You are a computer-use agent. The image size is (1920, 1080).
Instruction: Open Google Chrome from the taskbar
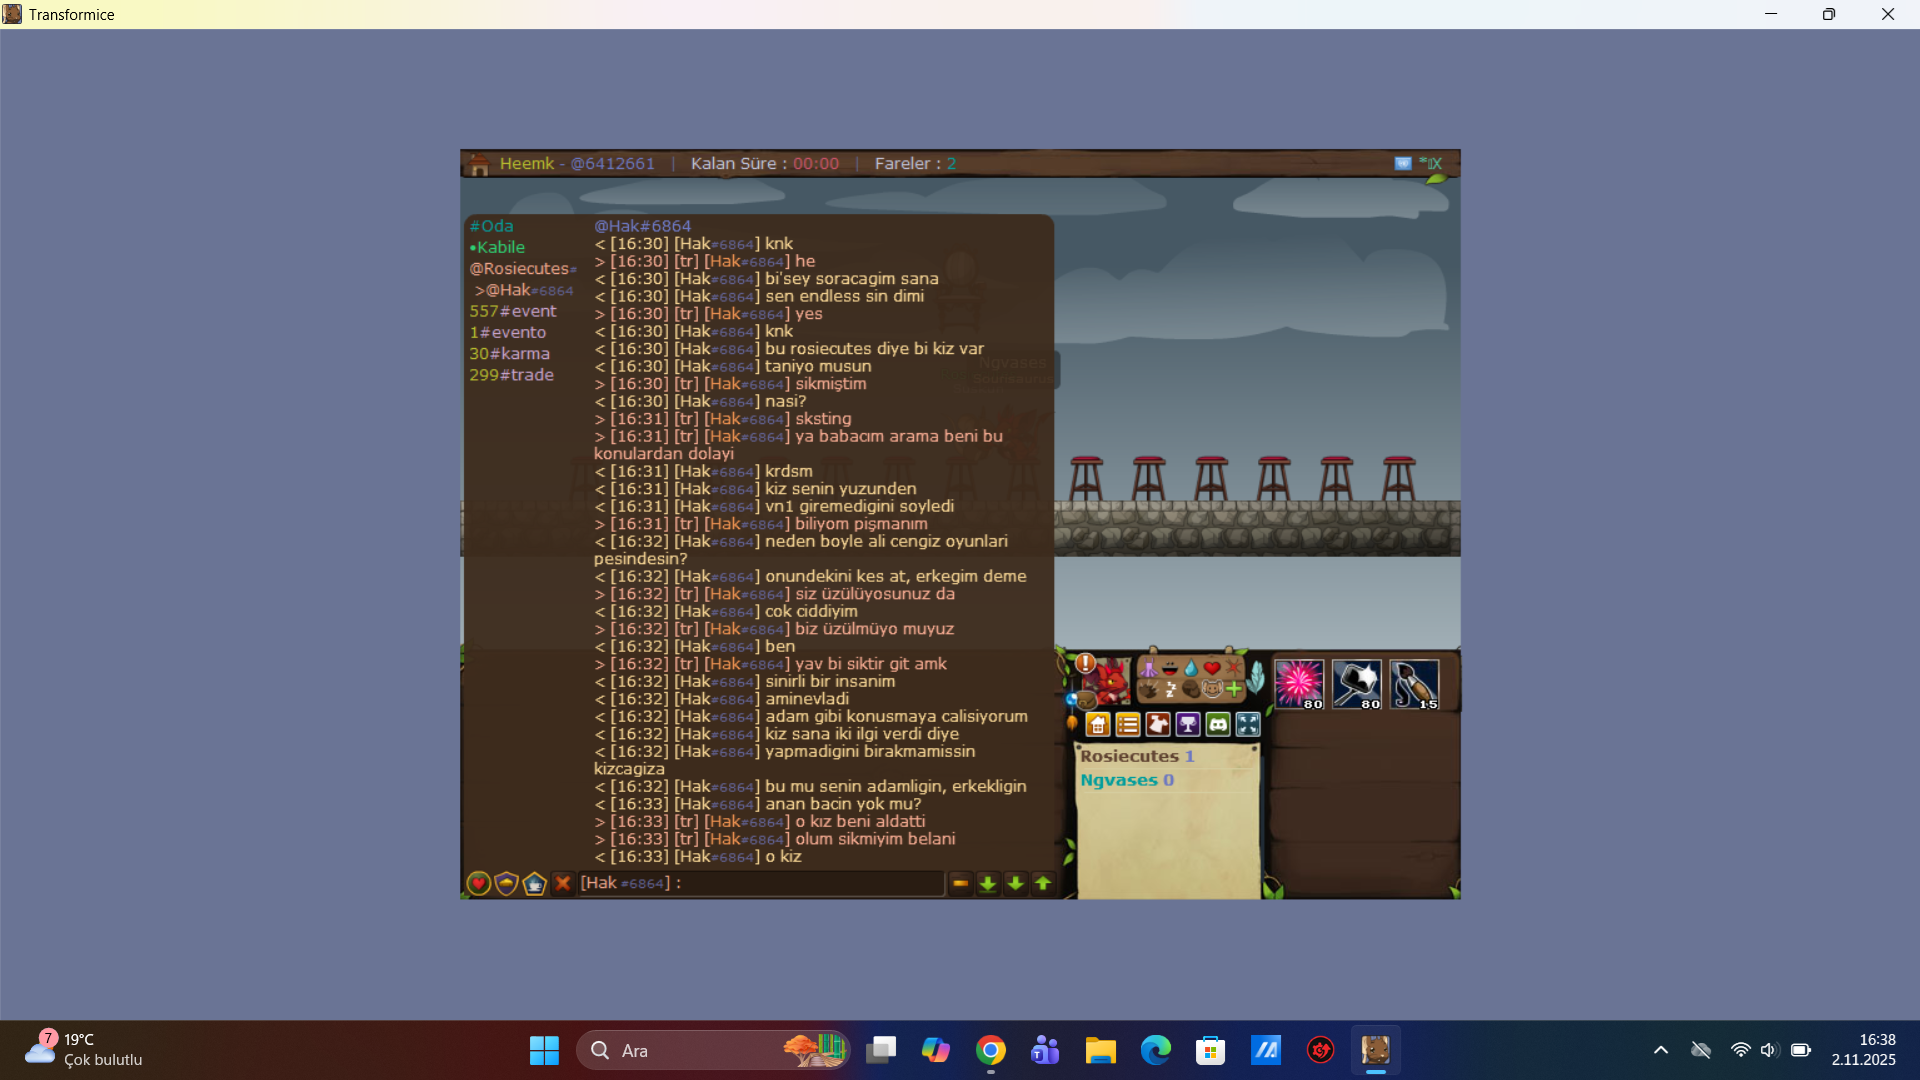coord(991,1051)
